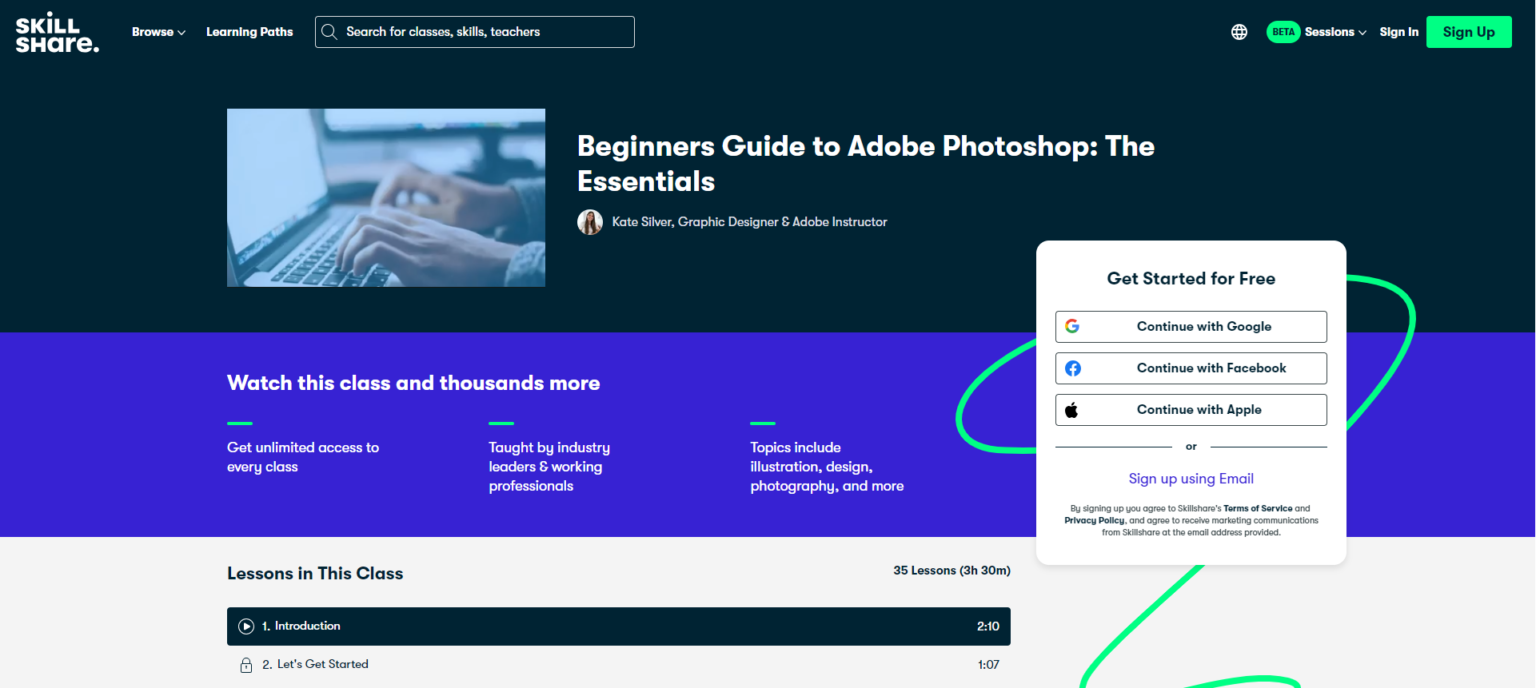Click the Facebook icon on the sign-up option

(1072, 368)
